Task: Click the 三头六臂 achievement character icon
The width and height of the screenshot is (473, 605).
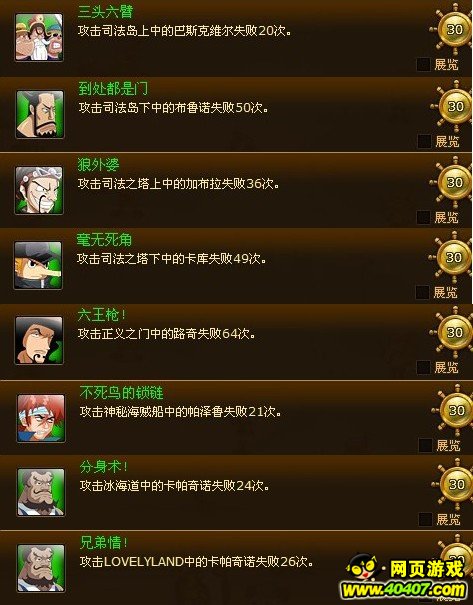Action: [x=39, y=37]
